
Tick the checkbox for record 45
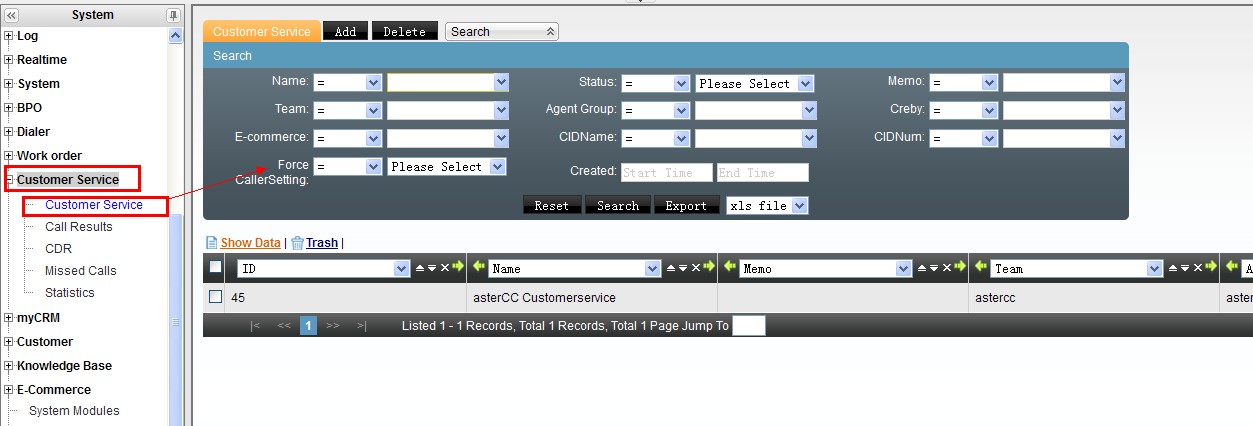pos(215,297)
